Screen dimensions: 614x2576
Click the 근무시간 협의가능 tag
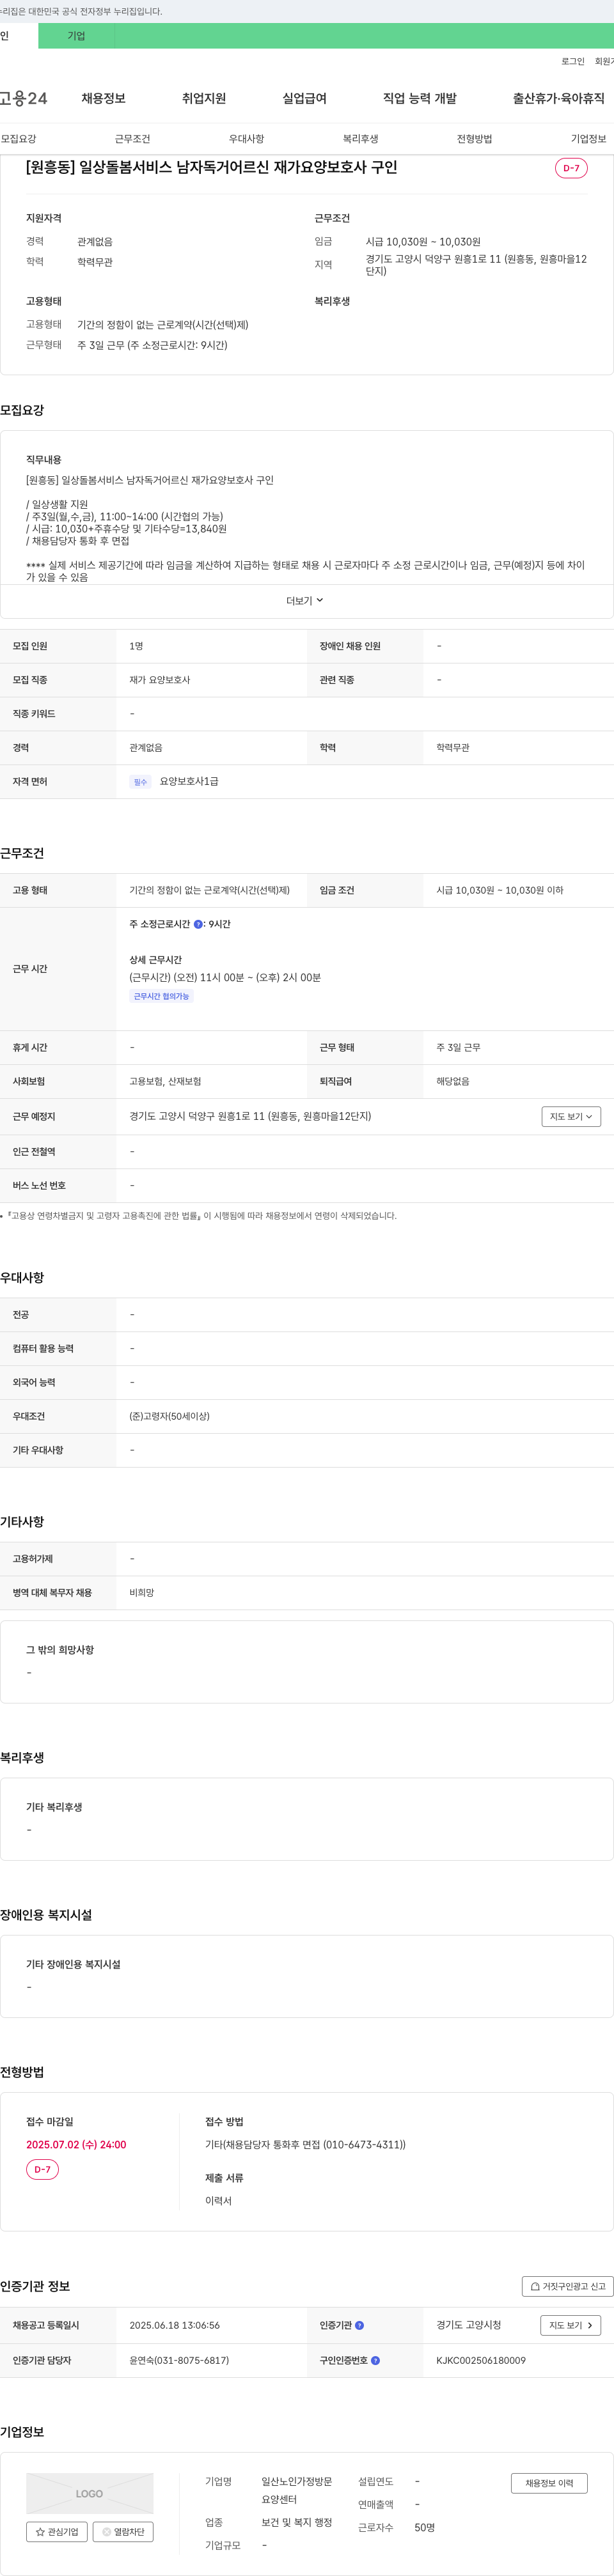(161, 996)
